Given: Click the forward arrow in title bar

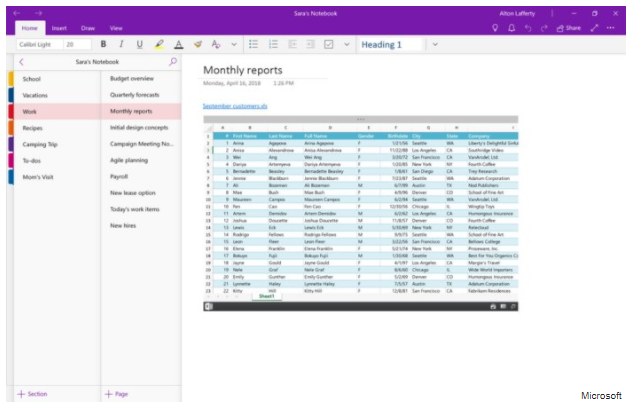Looking at the screenshot, I should (x=38, y=13).
